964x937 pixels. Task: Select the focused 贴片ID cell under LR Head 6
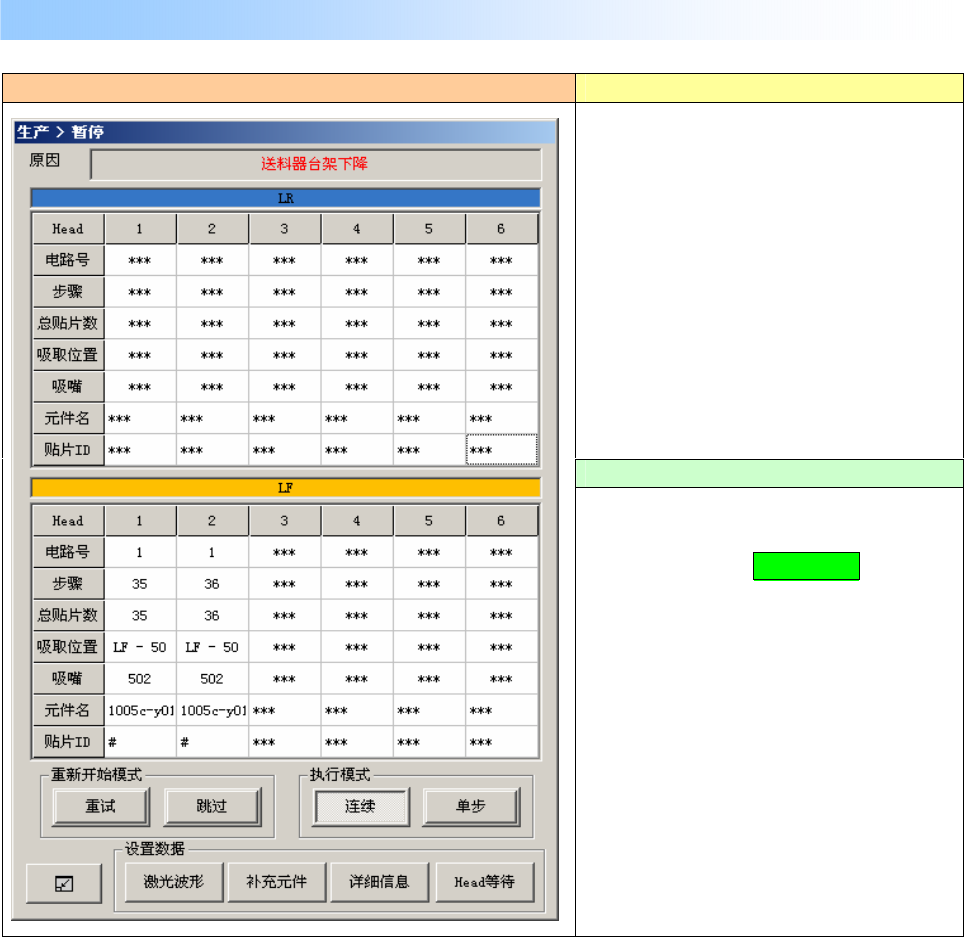click(502, 451)
